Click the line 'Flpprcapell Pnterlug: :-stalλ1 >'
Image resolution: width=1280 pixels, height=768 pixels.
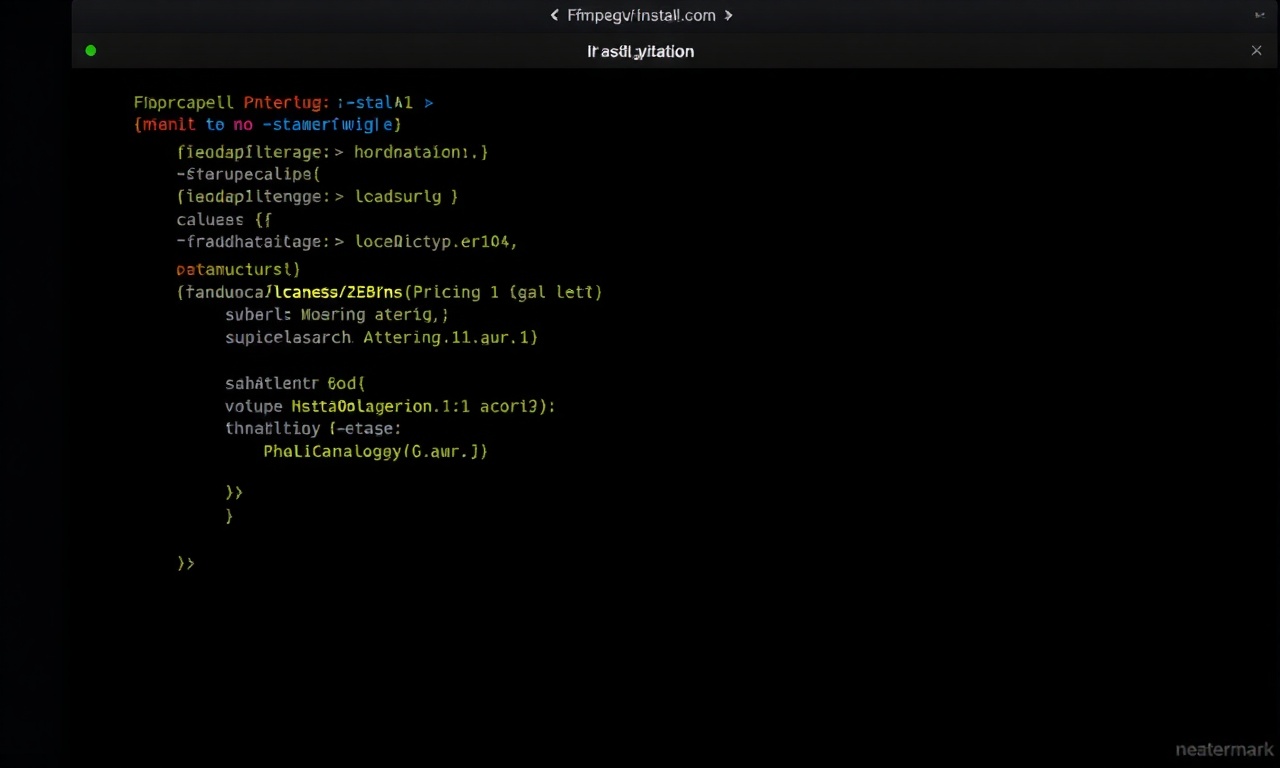283,102
